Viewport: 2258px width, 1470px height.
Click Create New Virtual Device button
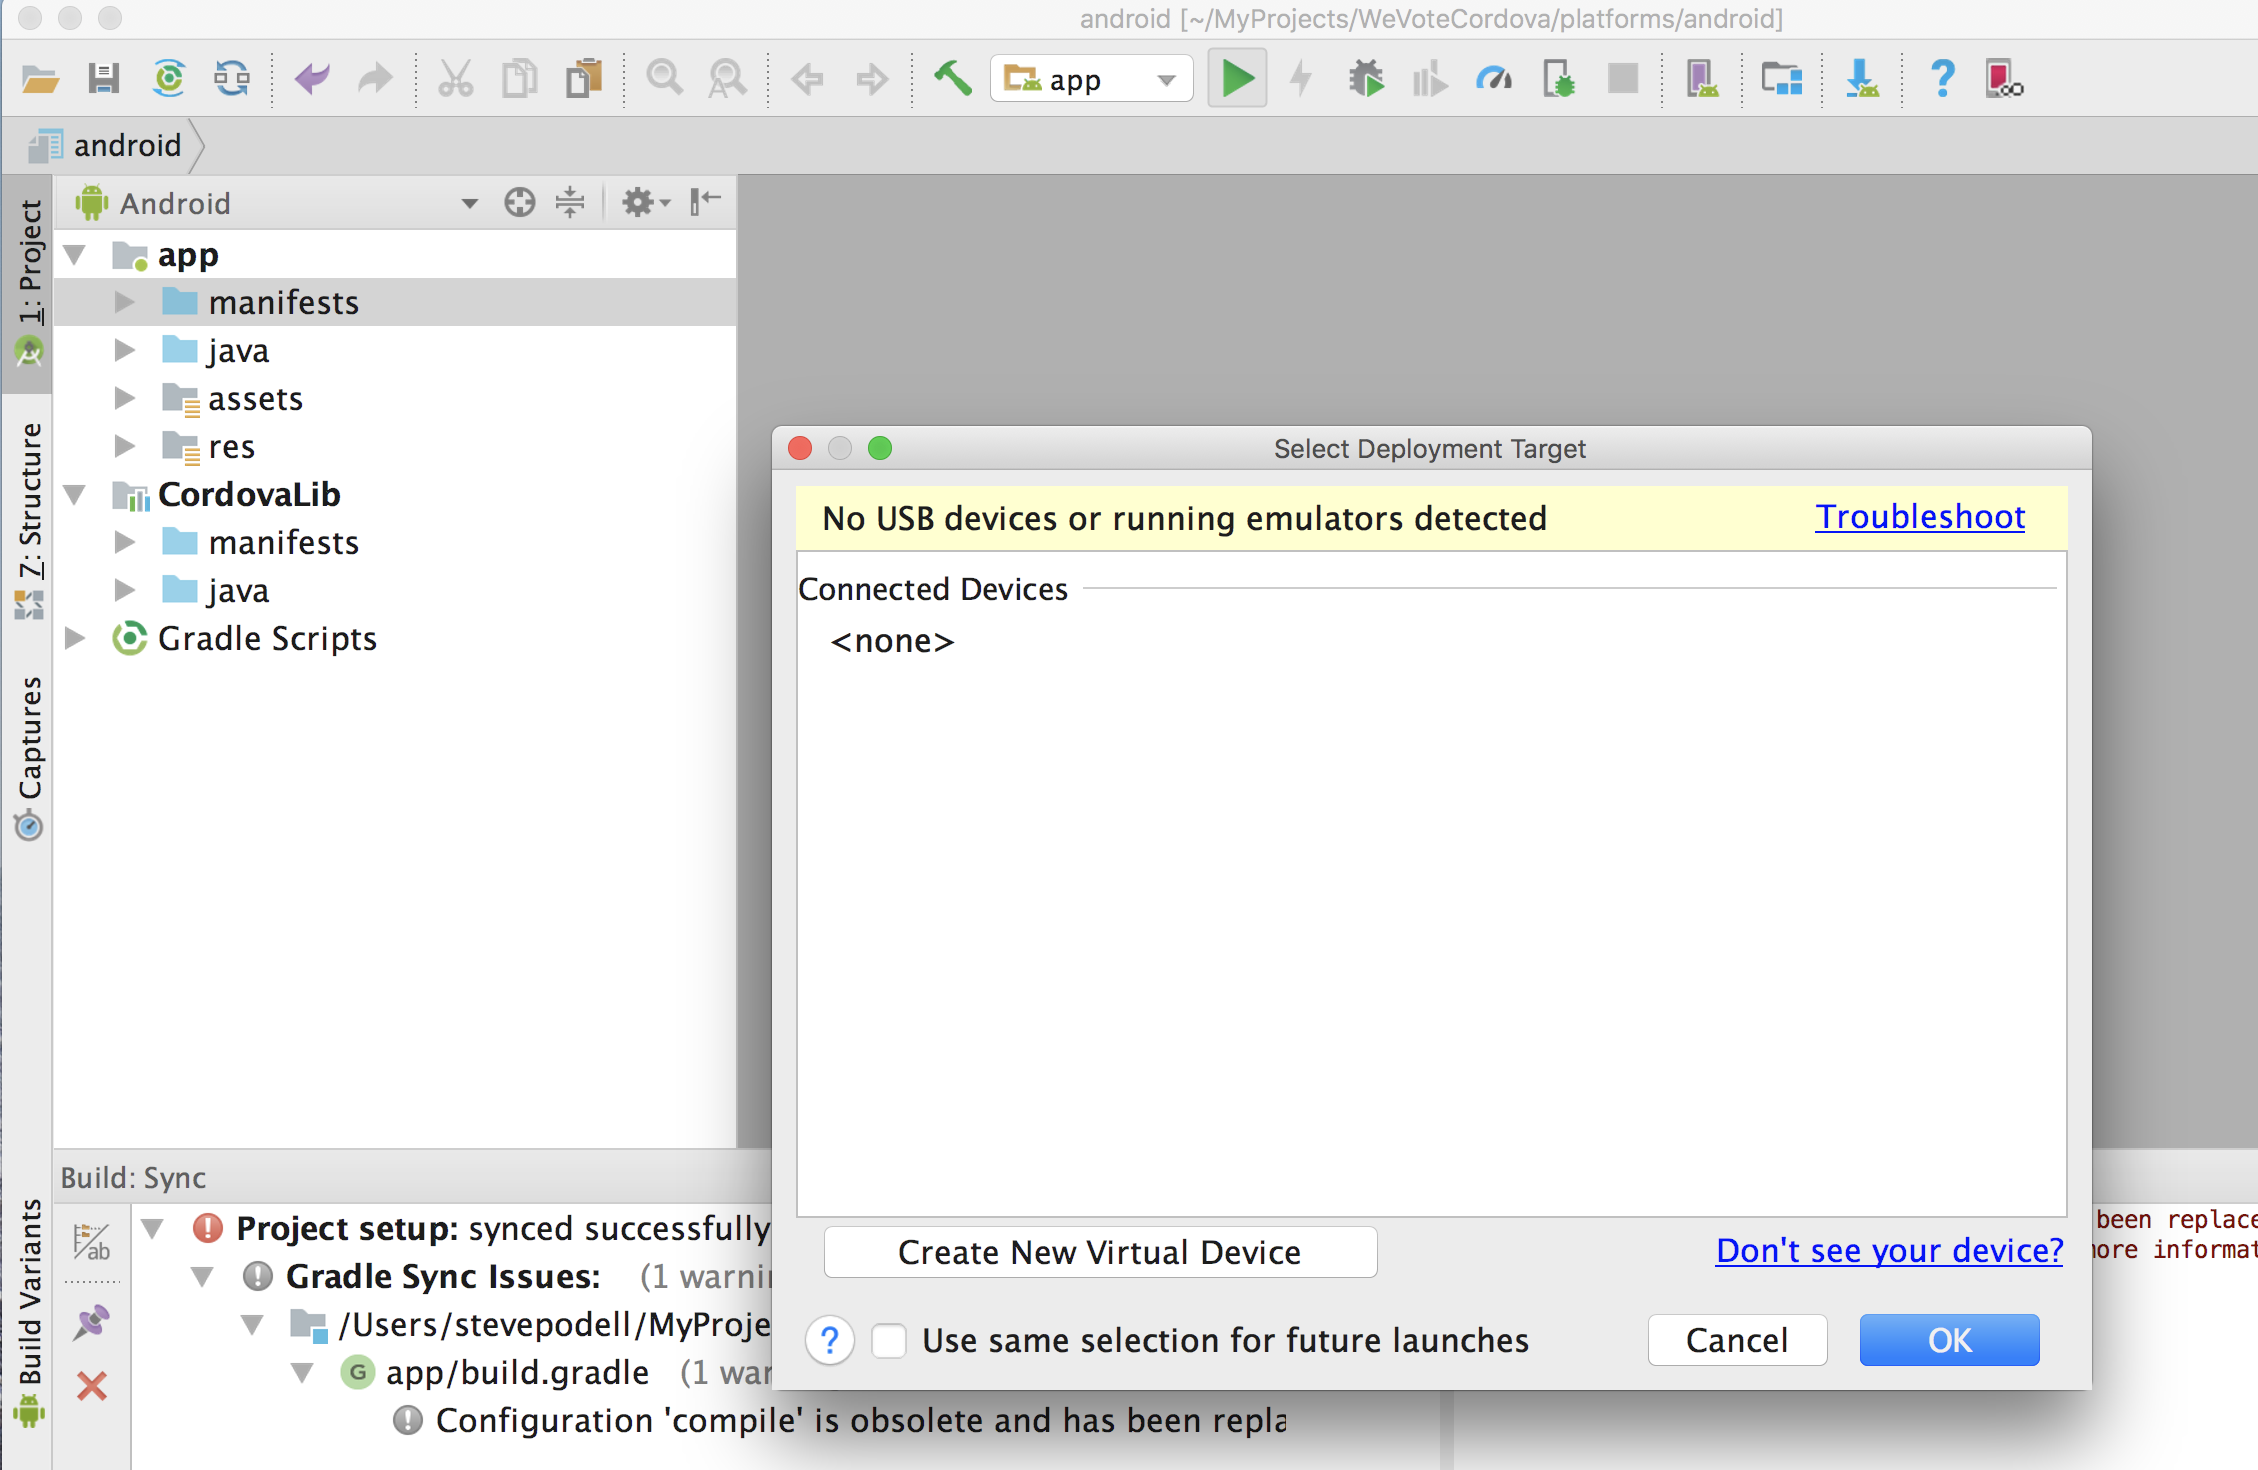tap(1100, 1252)
